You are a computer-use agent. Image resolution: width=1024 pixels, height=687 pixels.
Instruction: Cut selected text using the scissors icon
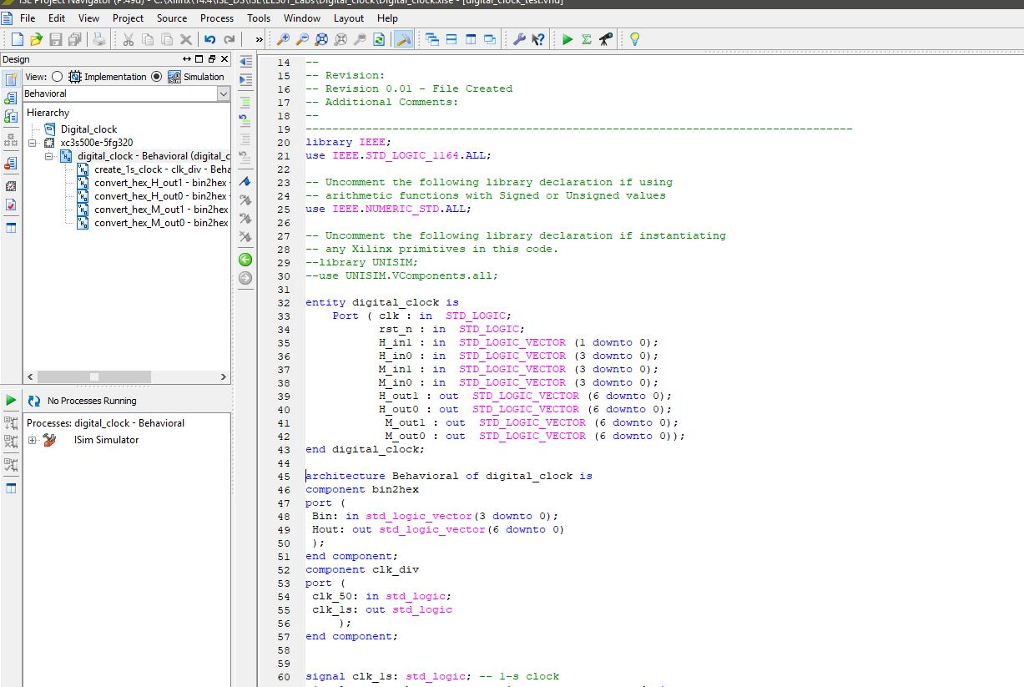tap(127, 39)
